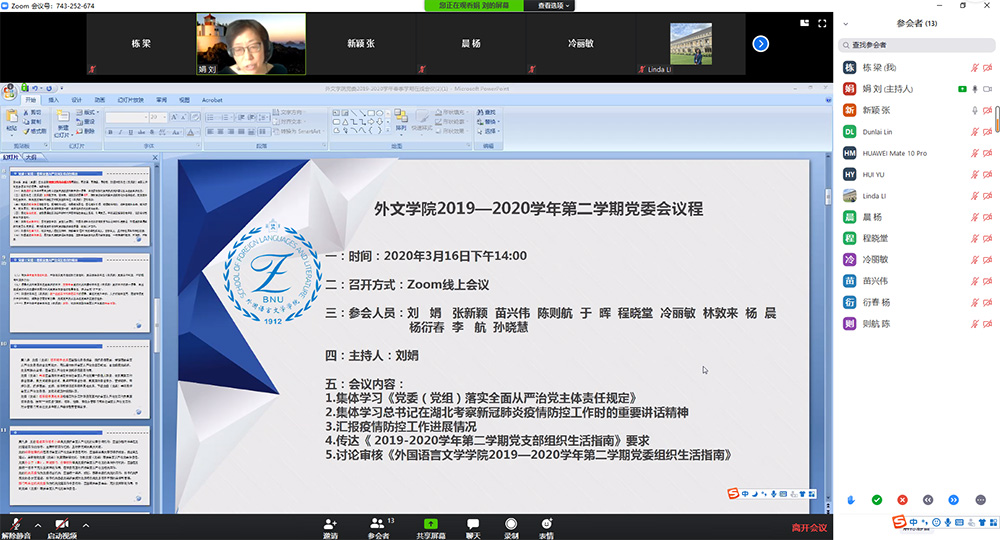
Task: Start recording with the 录制 icon
Action: click(x=511, y=525)
